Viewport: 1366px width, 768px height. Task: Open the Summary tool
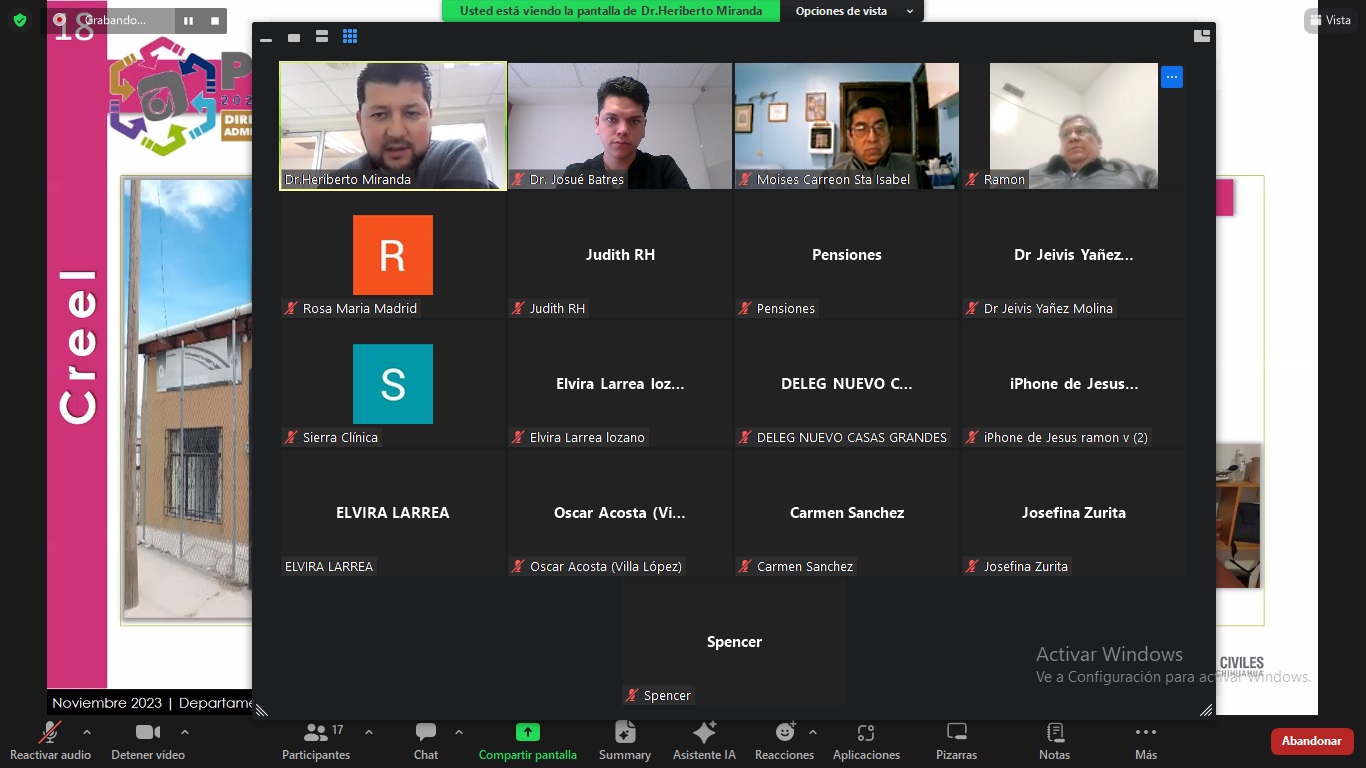click(625, 740)
